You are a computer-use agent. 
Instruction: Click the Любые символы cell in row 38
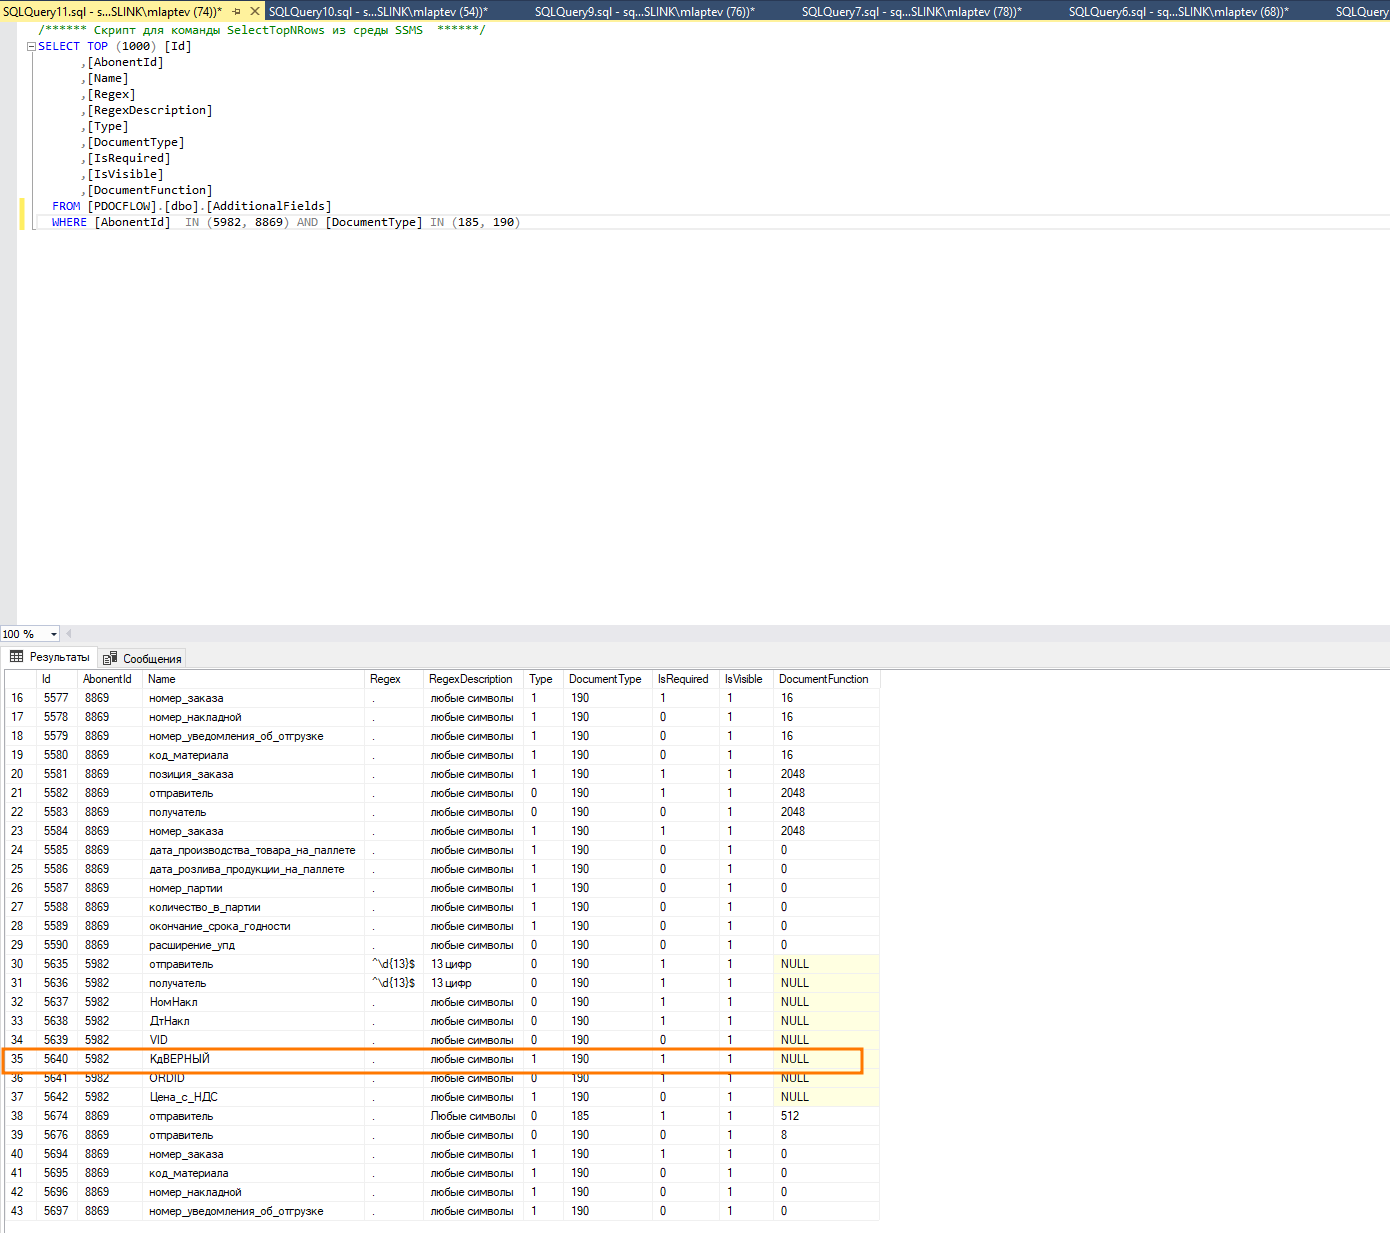pyautogui.click(x=475, y=1116)
